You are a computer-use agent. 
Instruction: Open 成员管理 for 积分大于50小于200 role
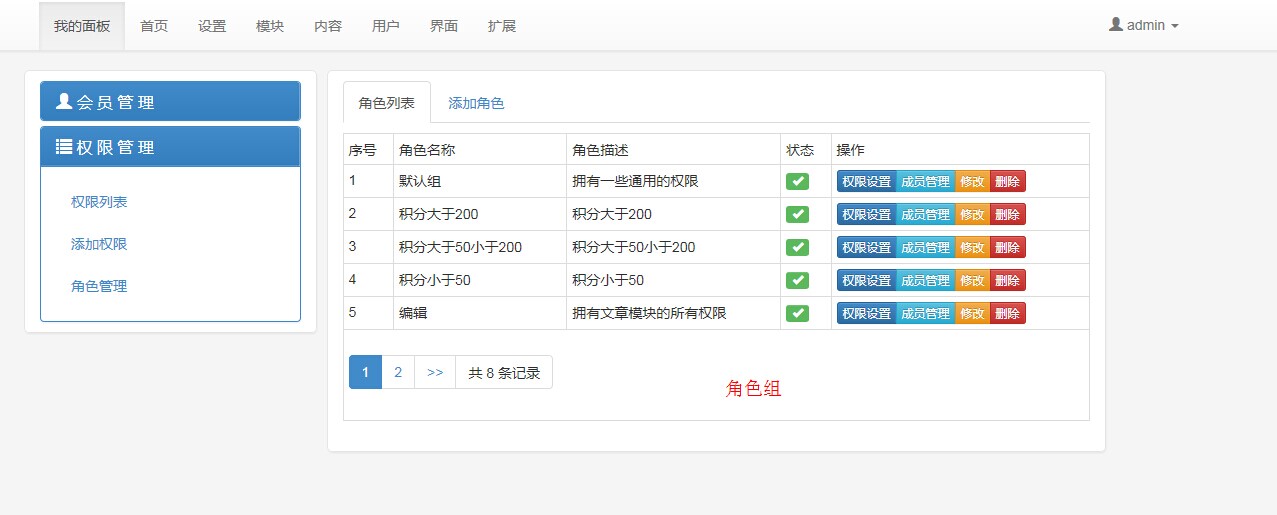coord(925,247)
